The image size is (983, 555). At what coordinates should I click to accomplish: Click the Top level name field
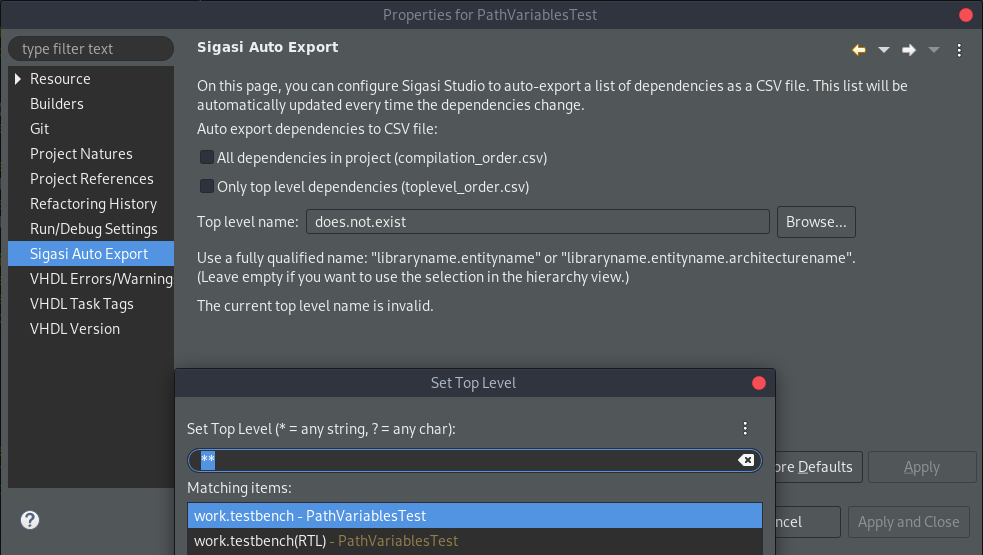click(x=538, y=222)
